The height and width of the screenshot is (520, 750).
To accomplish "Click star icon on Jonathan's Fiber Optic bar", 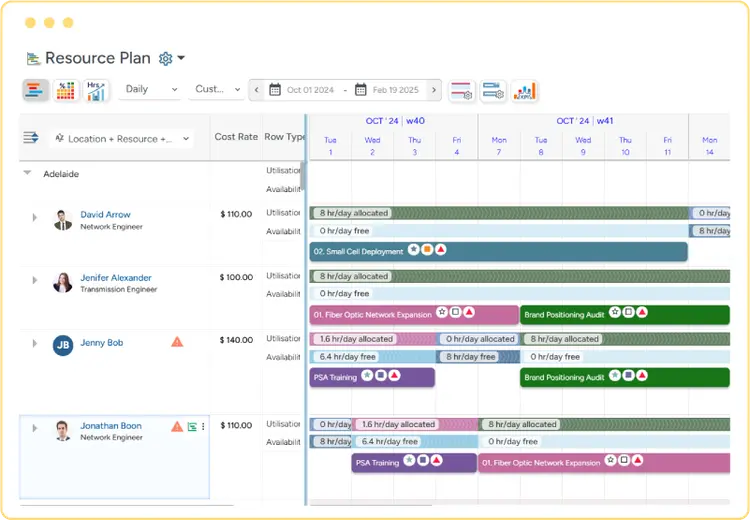I will [x=610, y=460].
